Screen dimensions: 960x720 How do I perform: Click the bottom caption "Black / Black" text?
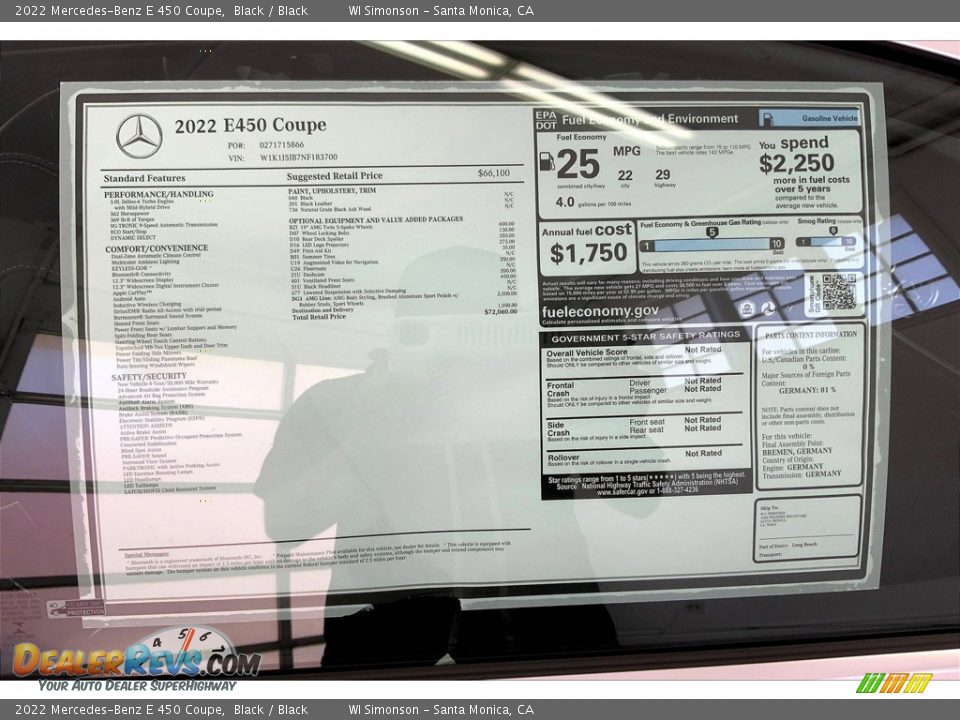tap(271, 710)
